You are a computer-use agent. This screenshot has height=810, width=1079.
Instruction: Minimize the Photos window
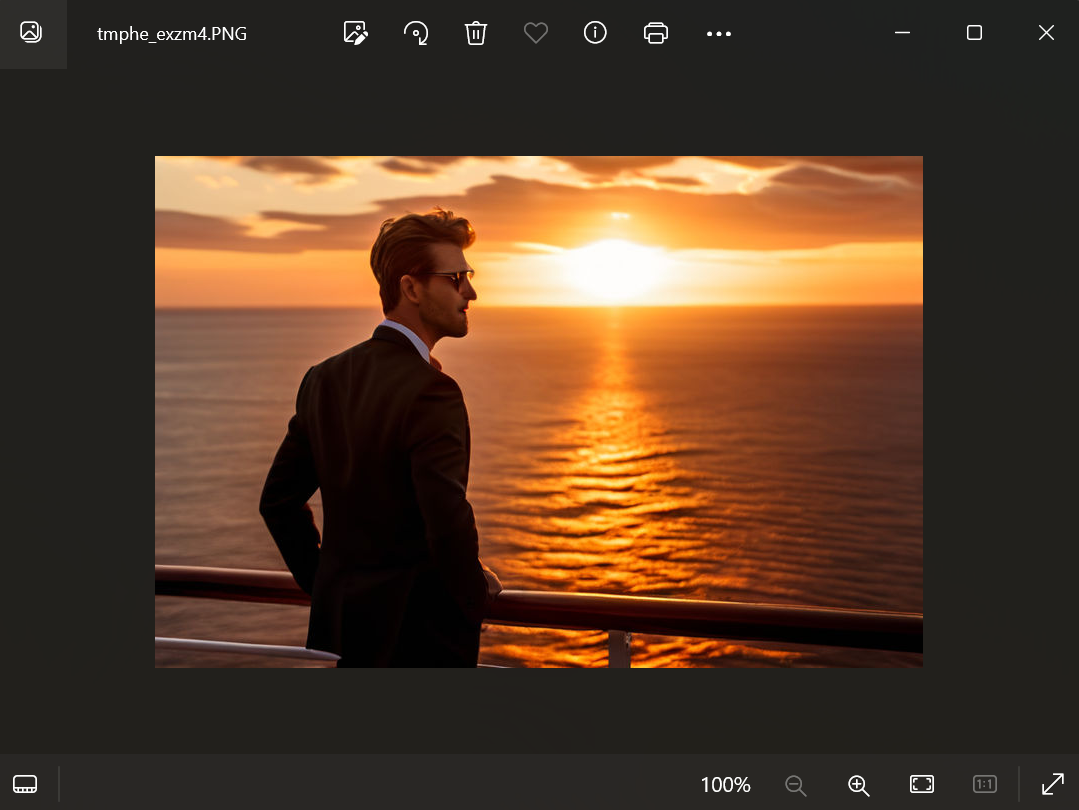tap(902, 33)
